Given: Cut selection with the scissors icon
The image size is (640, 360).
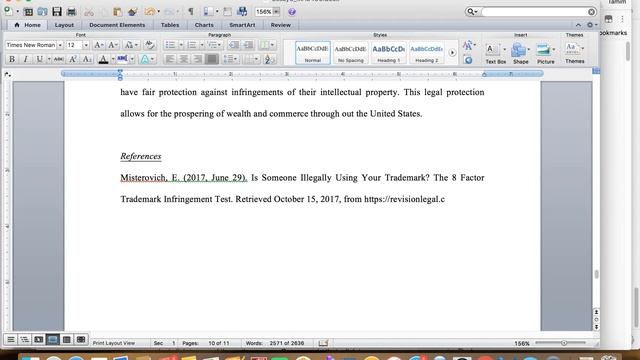Looking at the screenshot, I should point(89,12).
